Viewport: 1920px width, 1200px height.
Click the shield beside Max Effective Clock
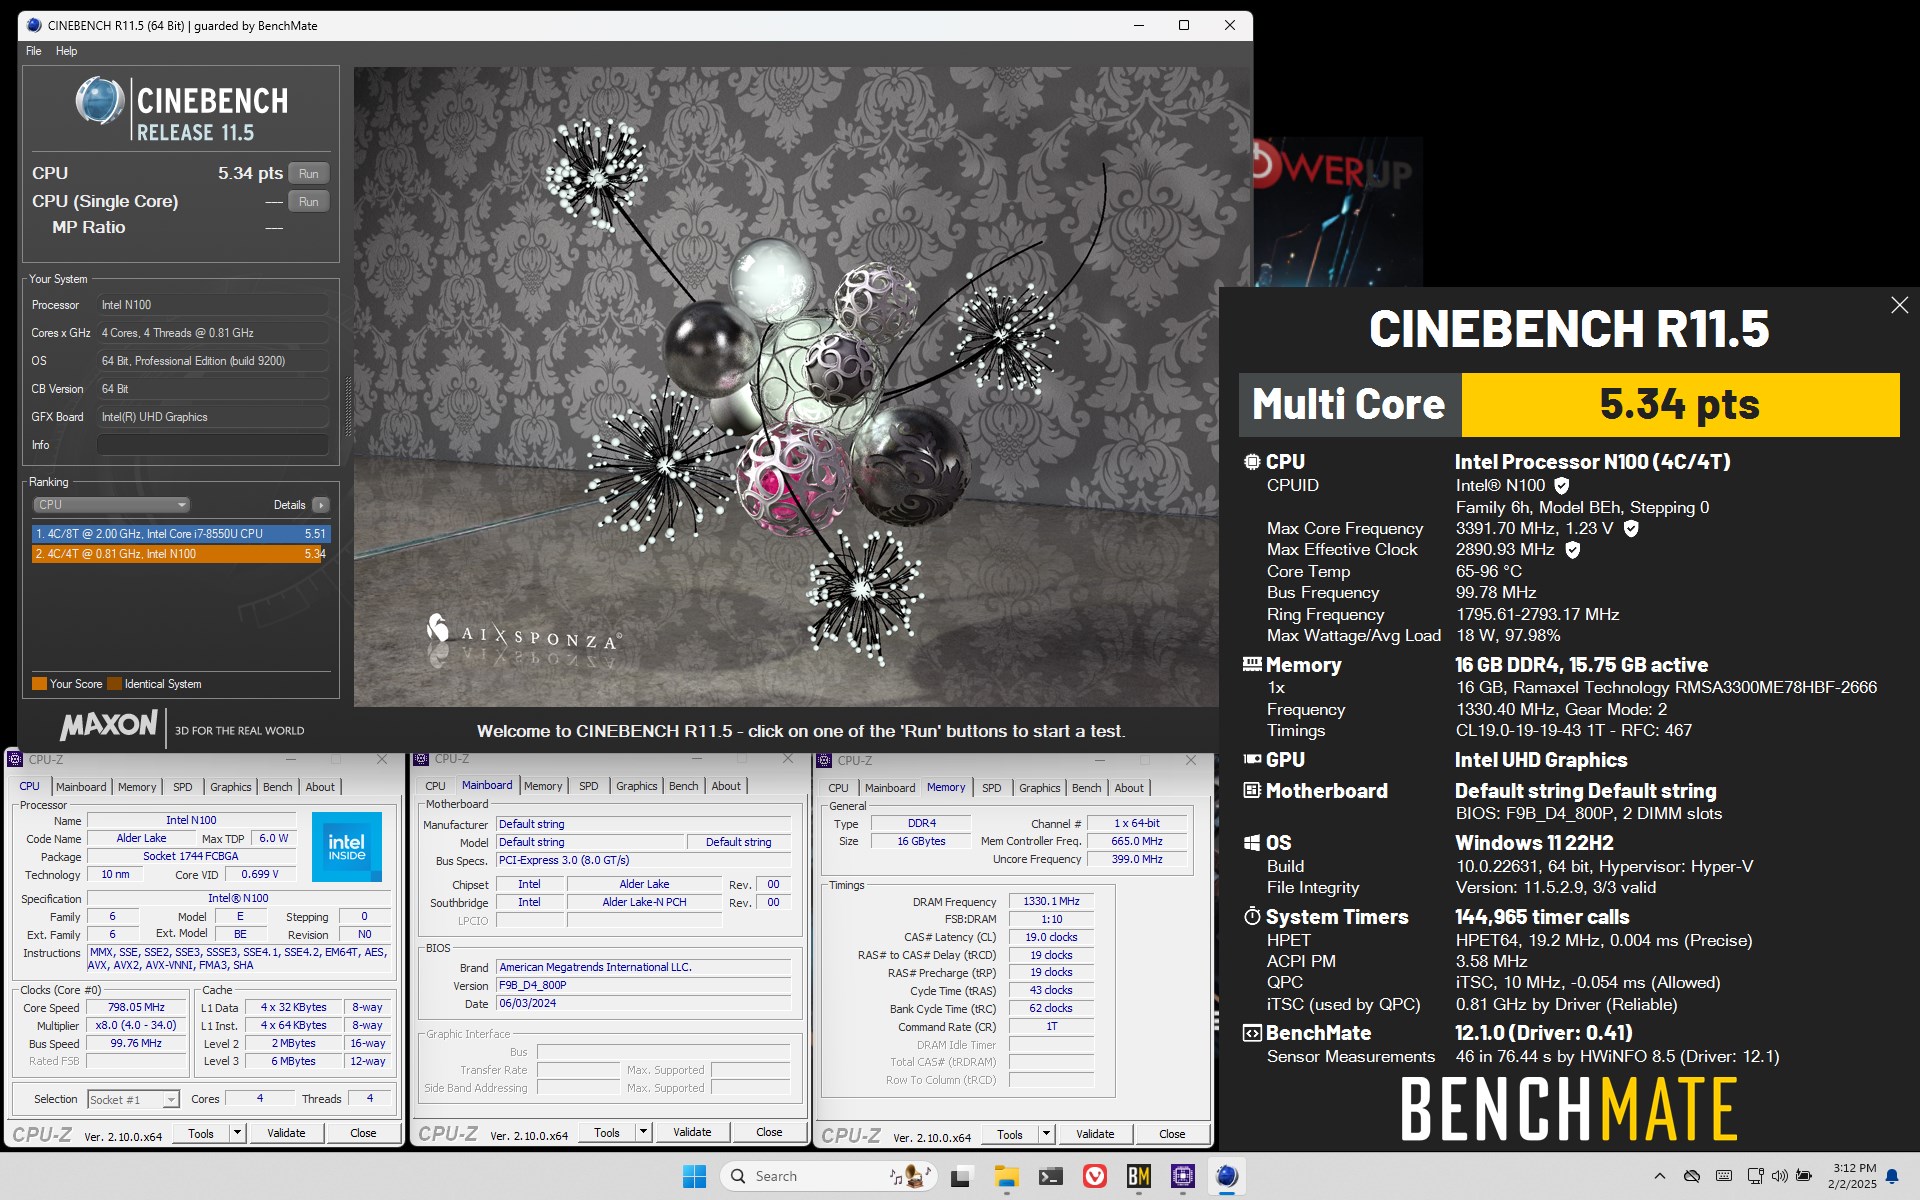[1572, 550]
